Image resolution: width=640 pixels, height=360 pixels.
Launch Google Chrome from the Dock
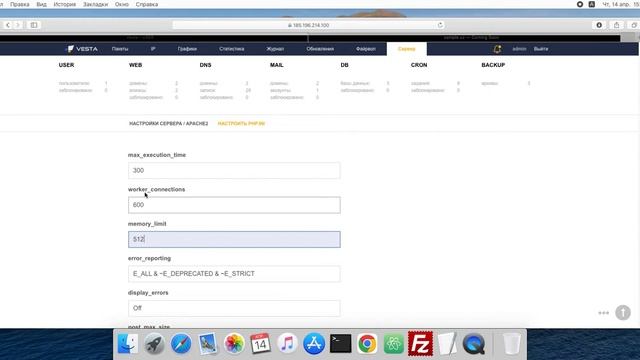(x=367, y=344)
